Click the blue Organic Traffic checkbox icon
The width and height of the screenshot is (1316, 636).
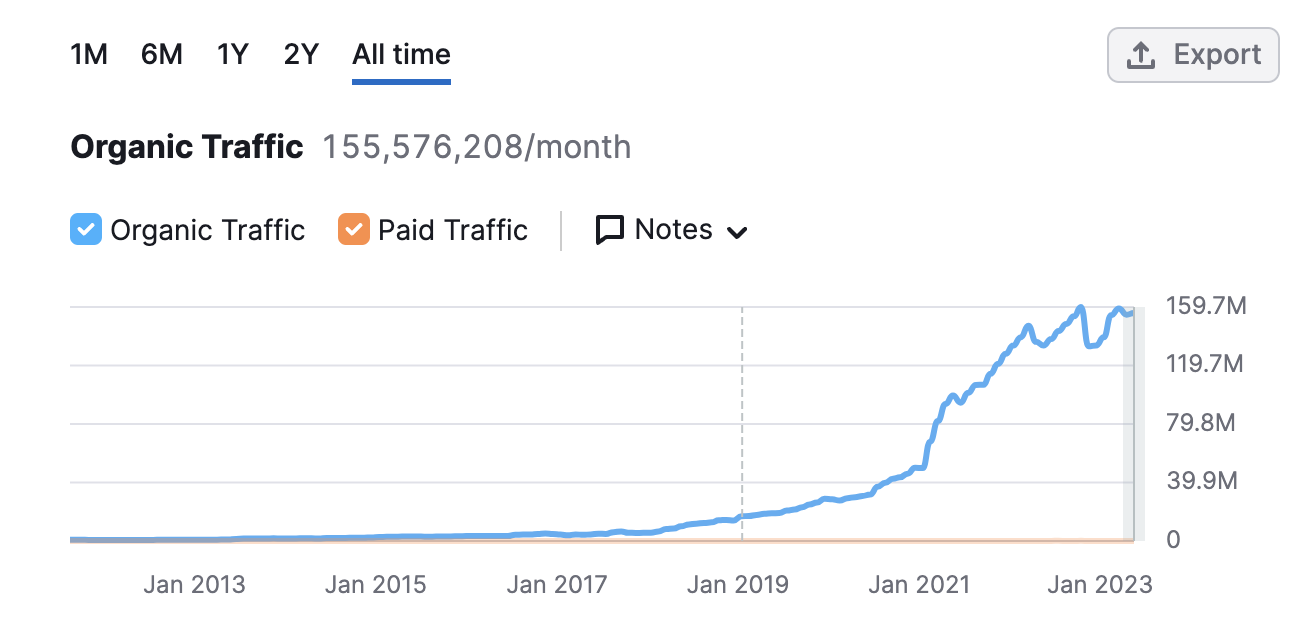click(x=86, y=229)
